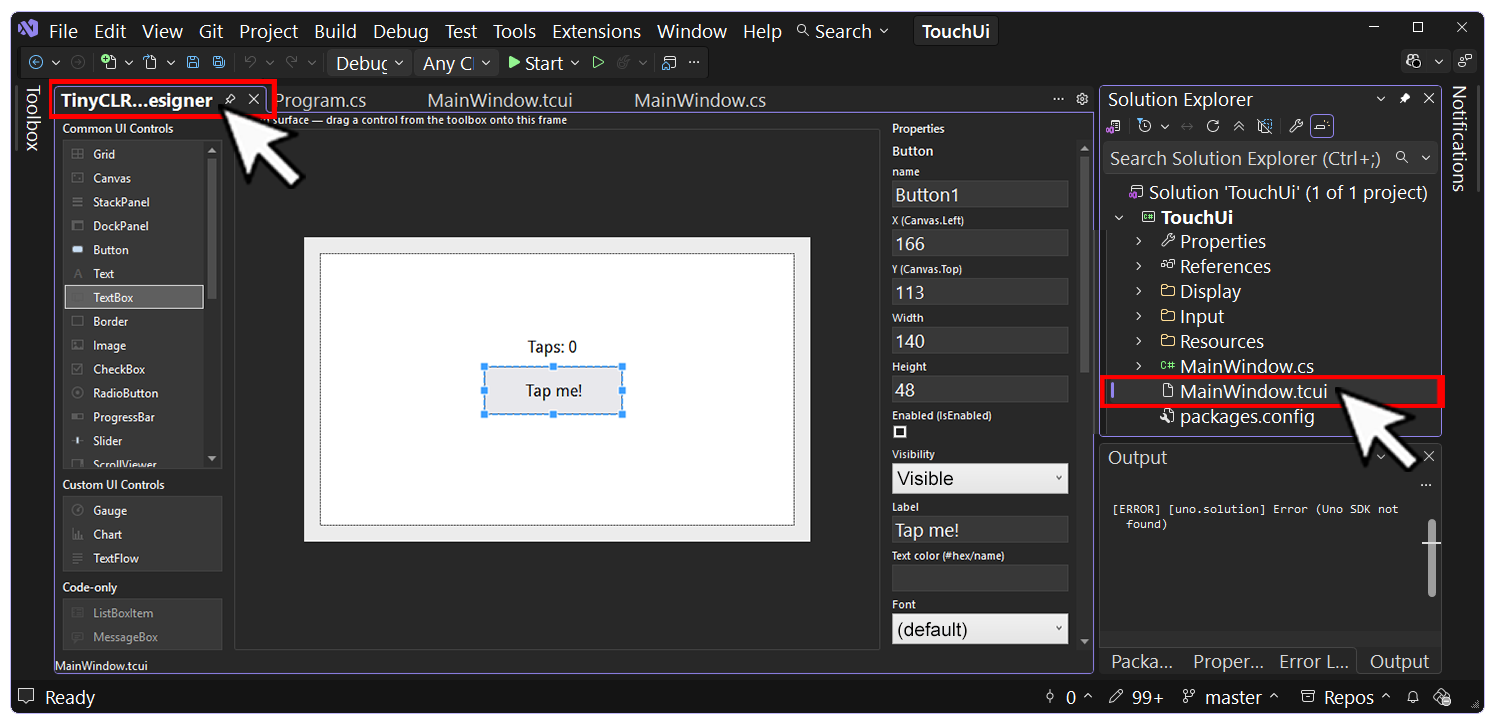Screen dimensions: 1492x719
Task: Open the Debug configuration dropdown
Action: click(x=368, y=63)
